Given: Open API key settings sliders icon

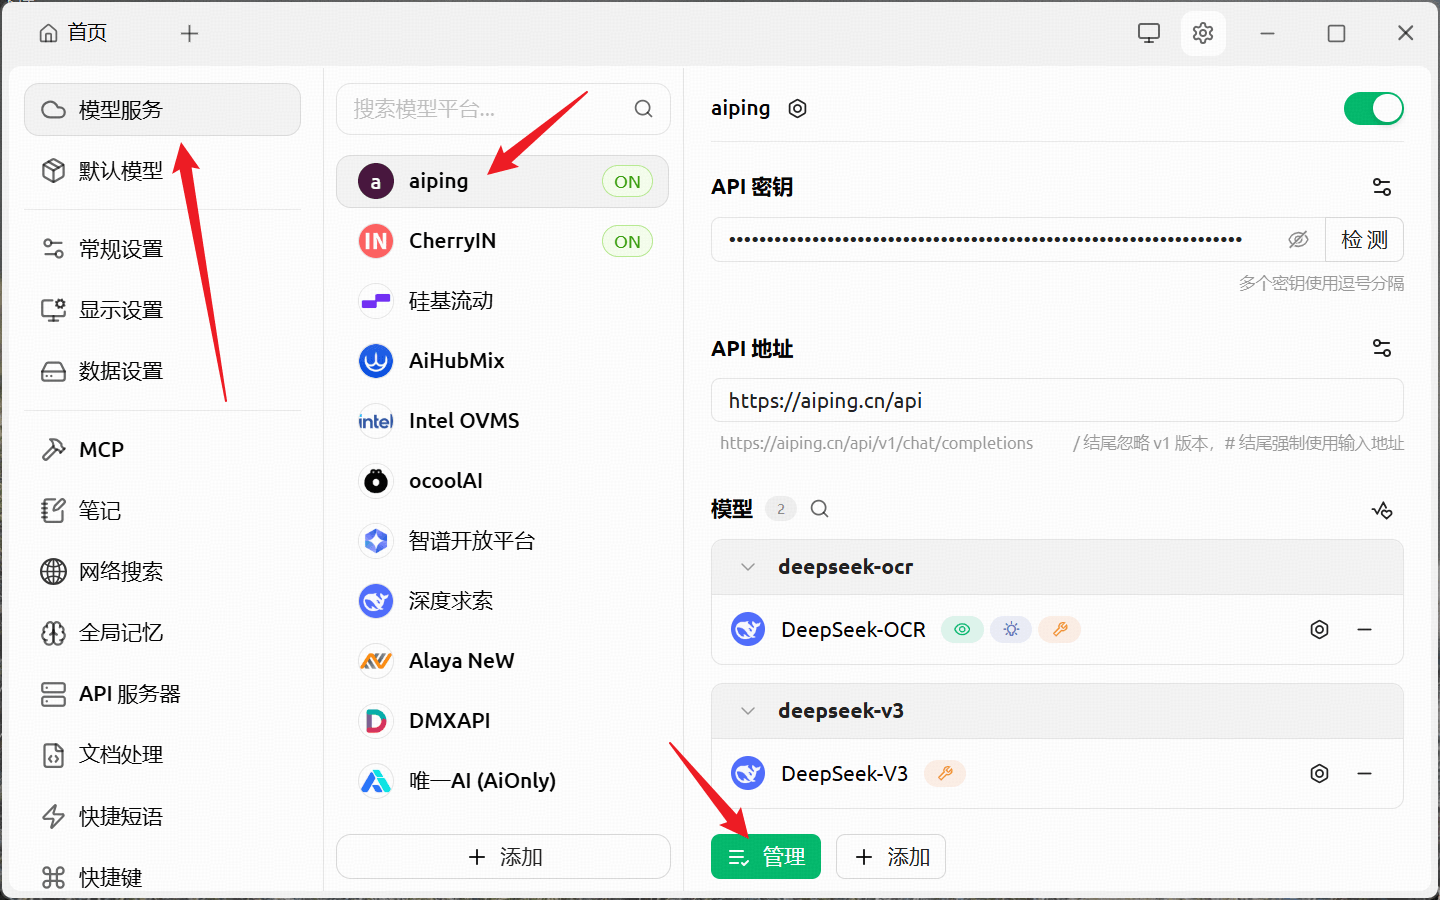Looking at the screenshot, I should point(1381,187).
